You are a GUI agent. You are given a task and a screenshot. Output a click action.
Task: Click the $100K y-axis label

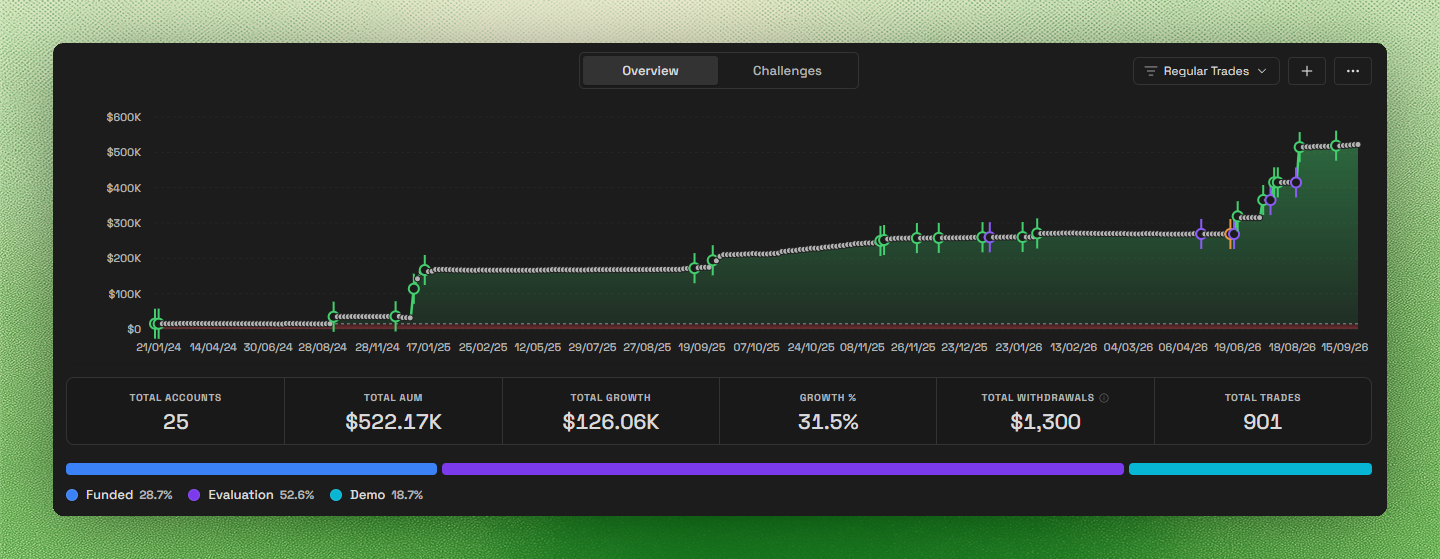pos(124,294)
